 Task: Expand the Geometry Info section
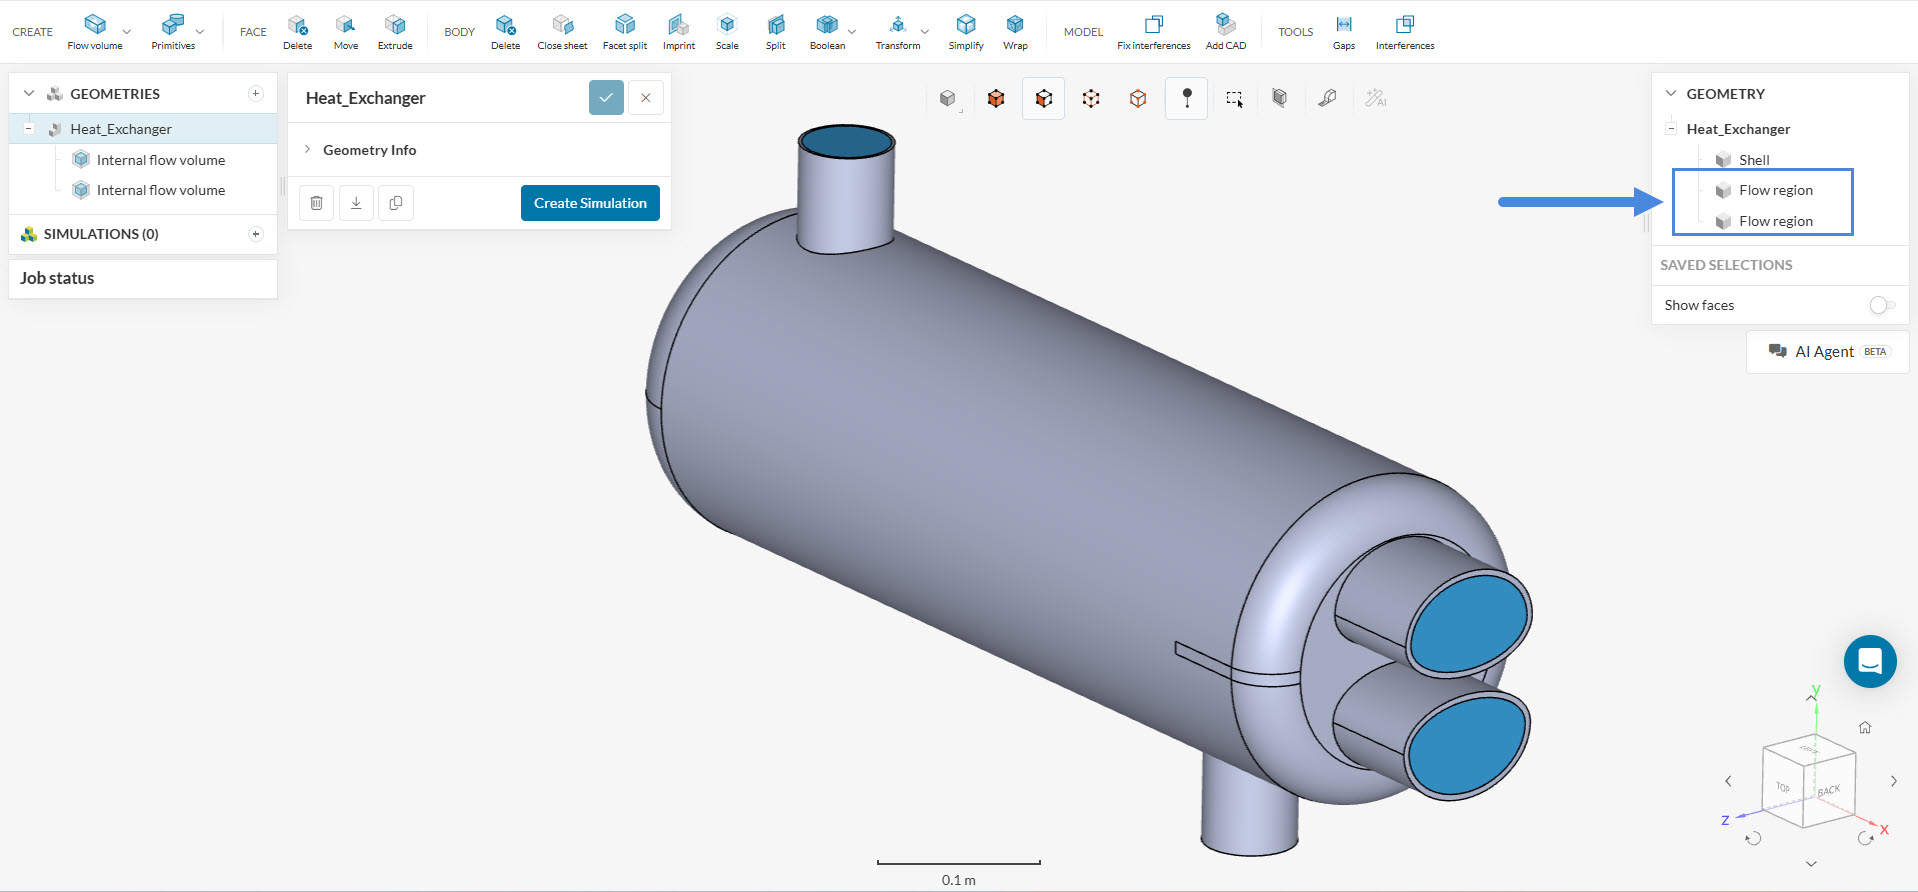(308, 150)
